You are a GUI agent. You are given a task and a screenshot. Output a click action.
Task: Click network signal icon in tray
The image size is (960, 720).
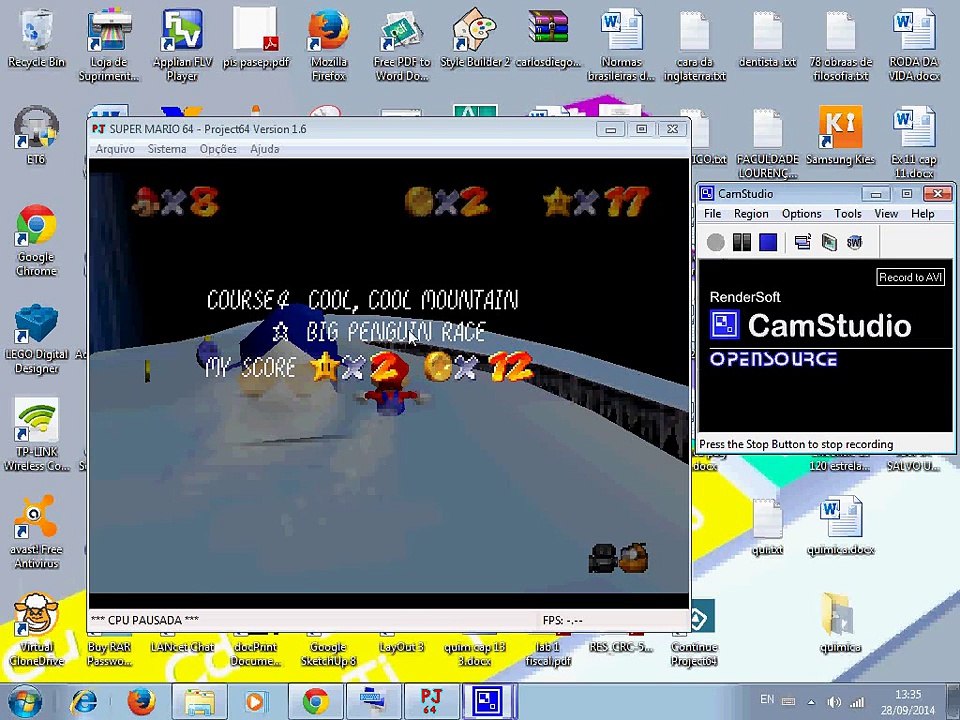tap(858, 702)
